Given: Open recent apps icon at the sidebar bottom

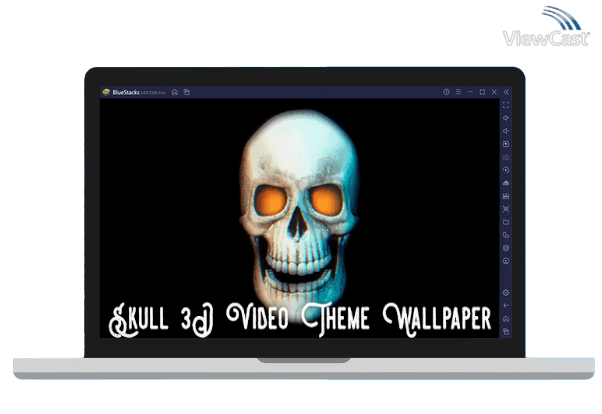Looking at the screenshot, I should pos(506,331).
